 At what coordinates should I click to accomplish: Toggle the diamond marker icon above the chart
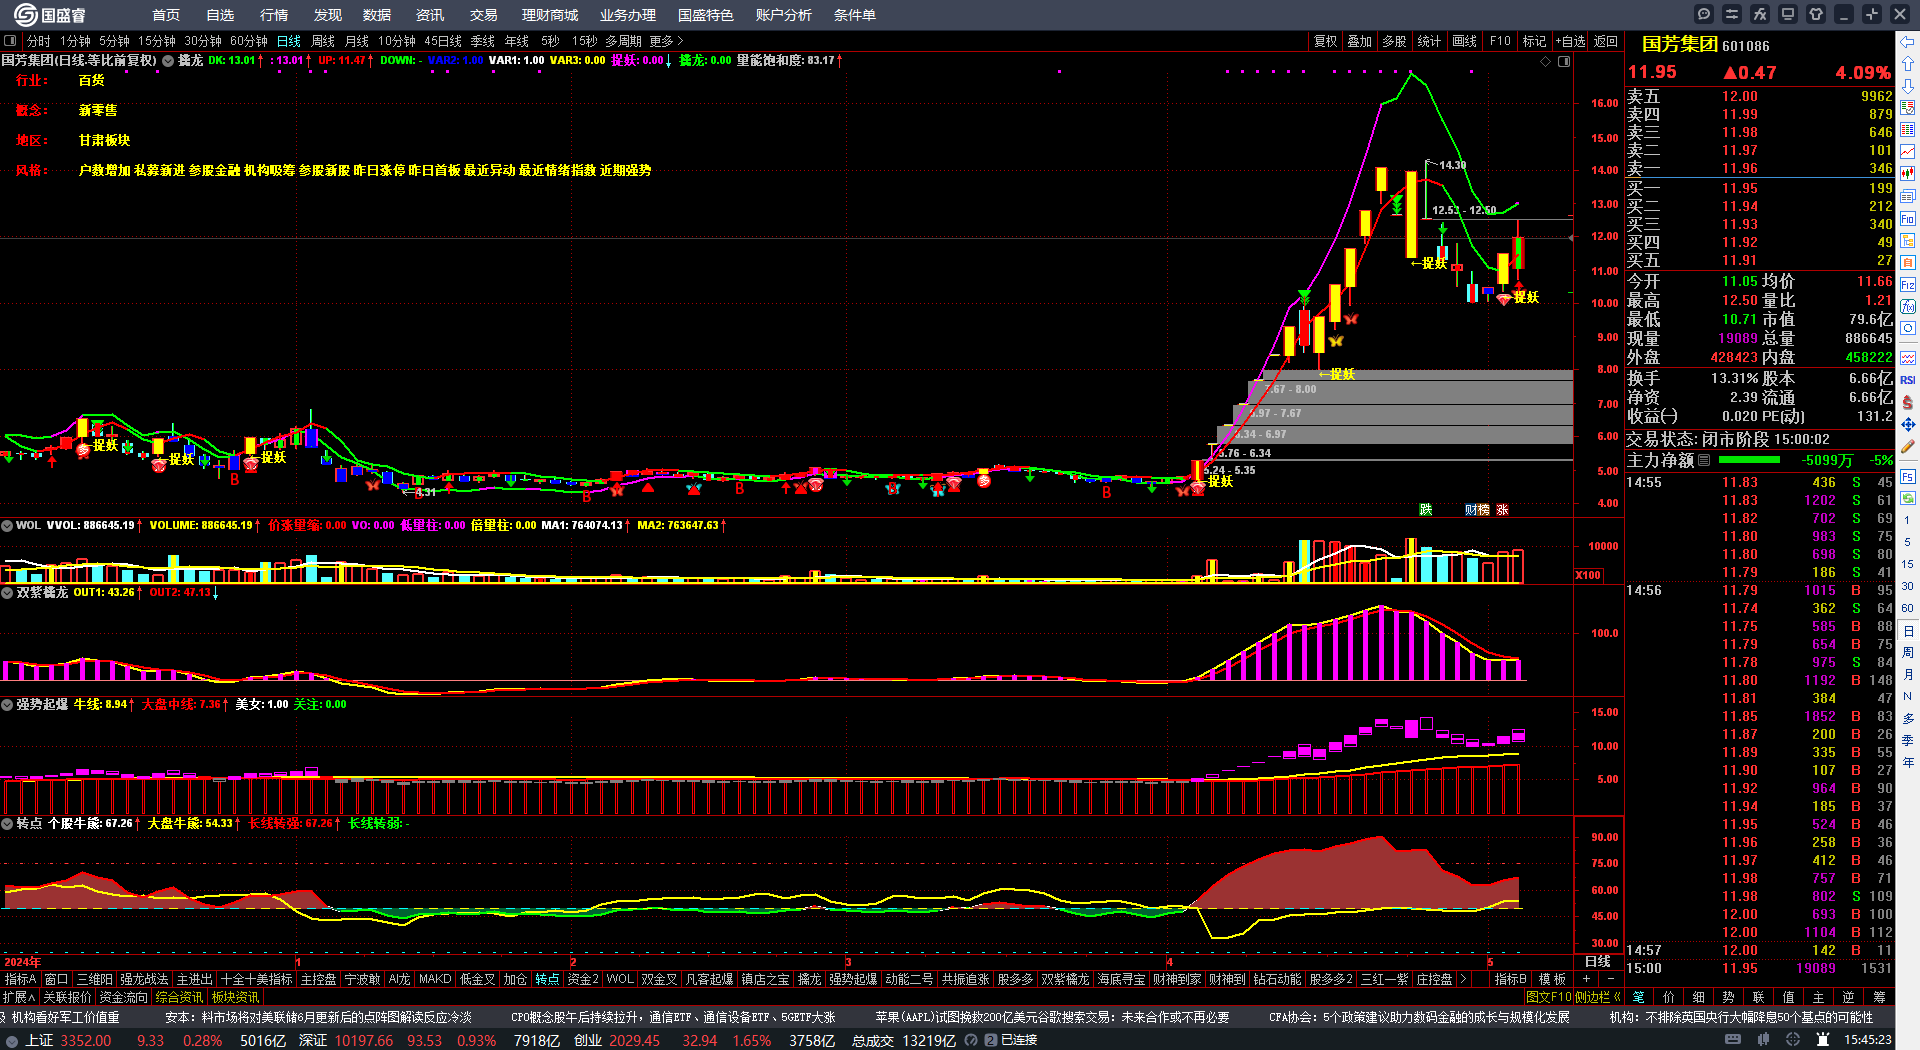(x=1546, y=61)
